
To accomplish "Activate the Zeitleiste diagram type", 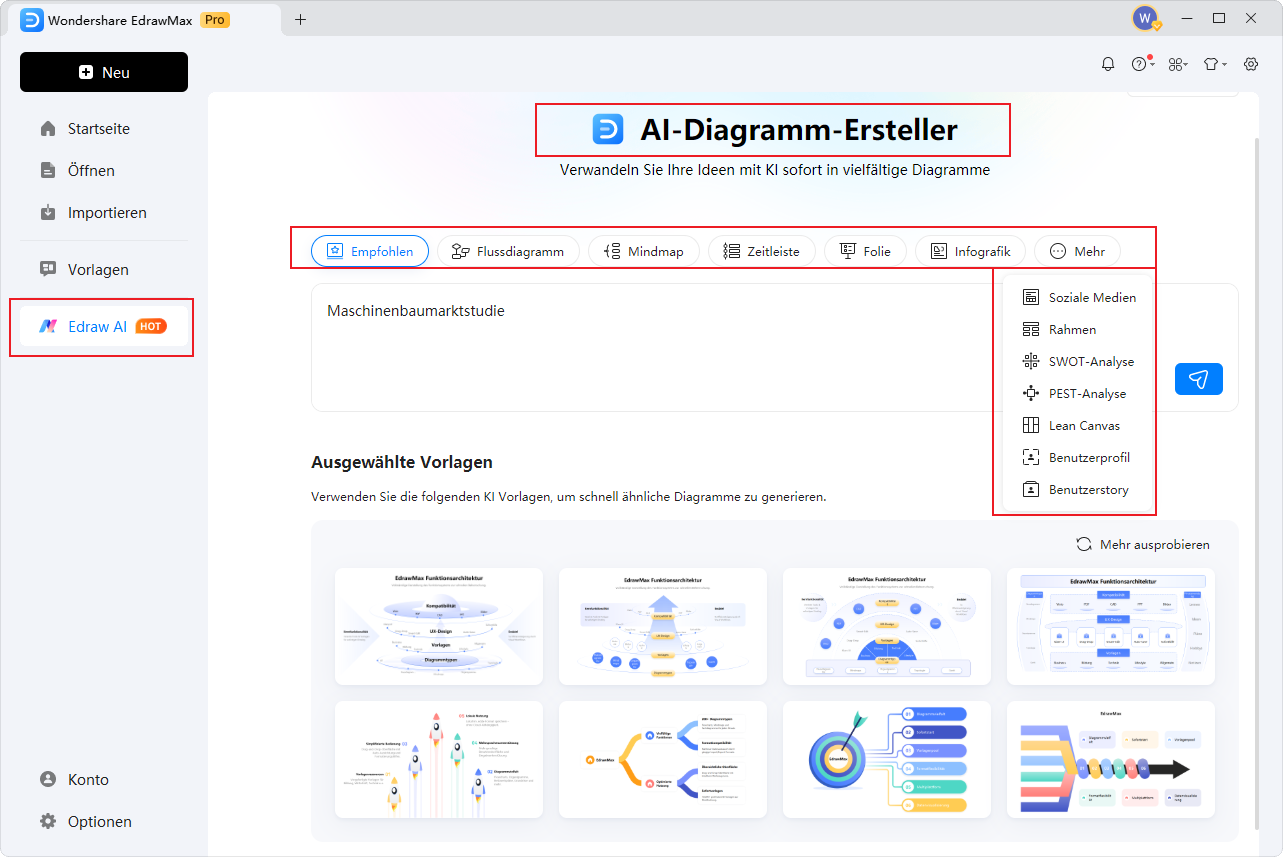I will coord(761,251).
